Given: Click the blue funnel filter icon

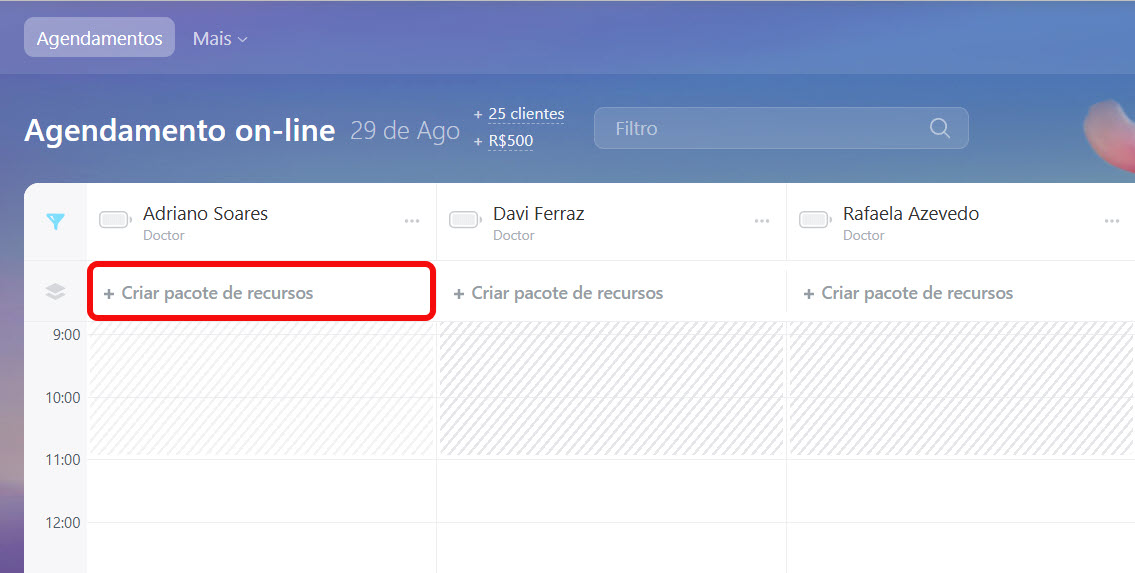Looking at the screenshot, I should point(55,222).
